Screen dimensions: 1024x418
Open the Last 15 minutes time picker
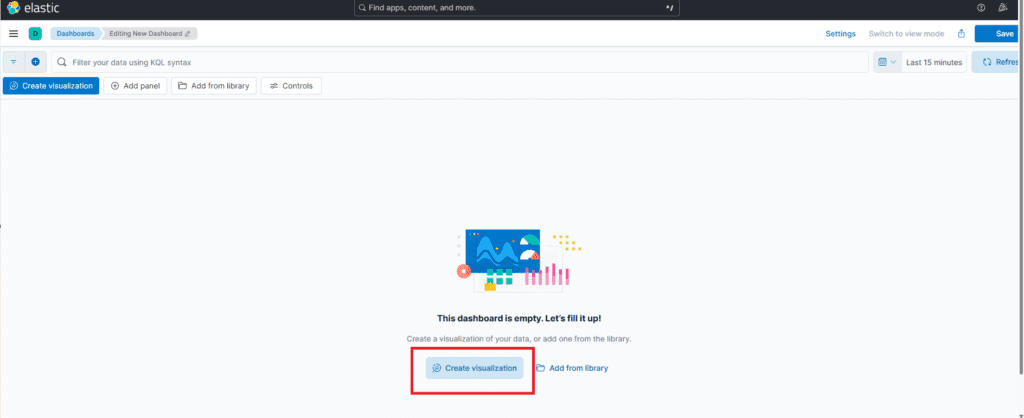coord(933,62)
